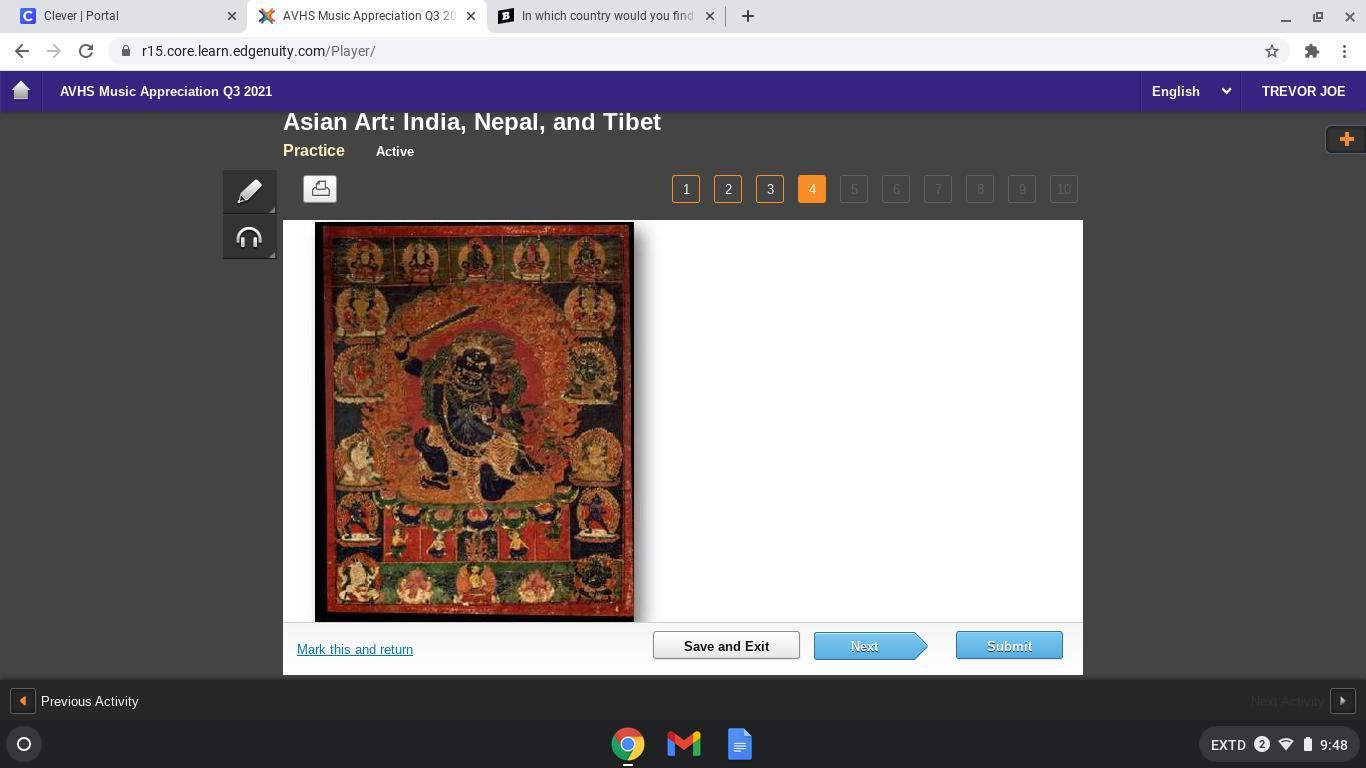Jump to question 2
The image size is (1366, 768).
728,189
